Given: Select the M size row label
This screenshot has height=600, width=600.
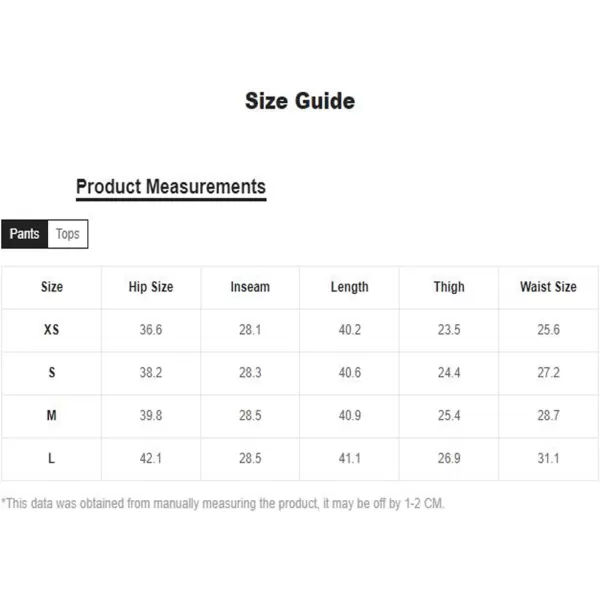Looking at the screenshot, I should [52, 416].
